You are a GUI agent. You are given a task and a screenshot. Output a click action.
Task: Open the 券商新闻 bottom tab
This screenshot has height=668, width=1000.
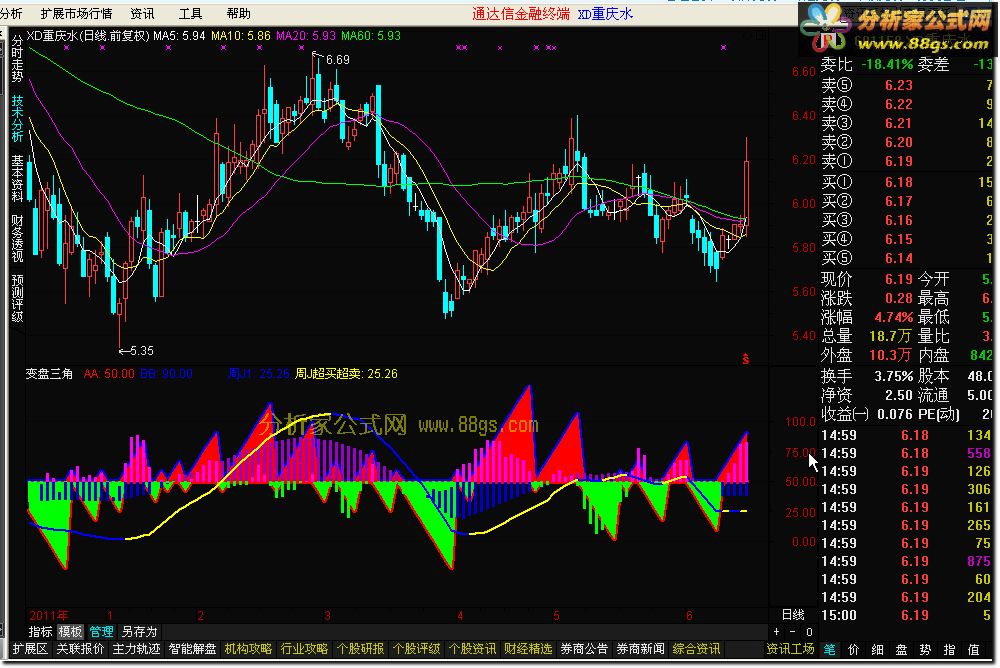click(x=640, y=649)
